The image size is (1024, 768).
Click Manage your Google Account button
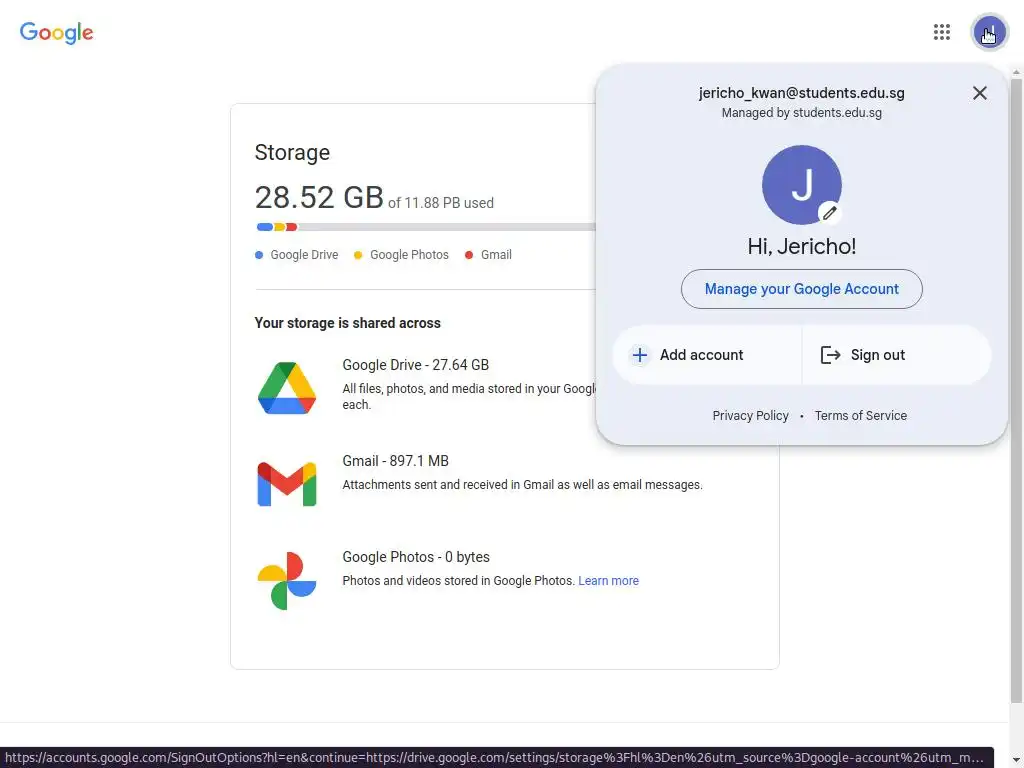tap(802, 289)
